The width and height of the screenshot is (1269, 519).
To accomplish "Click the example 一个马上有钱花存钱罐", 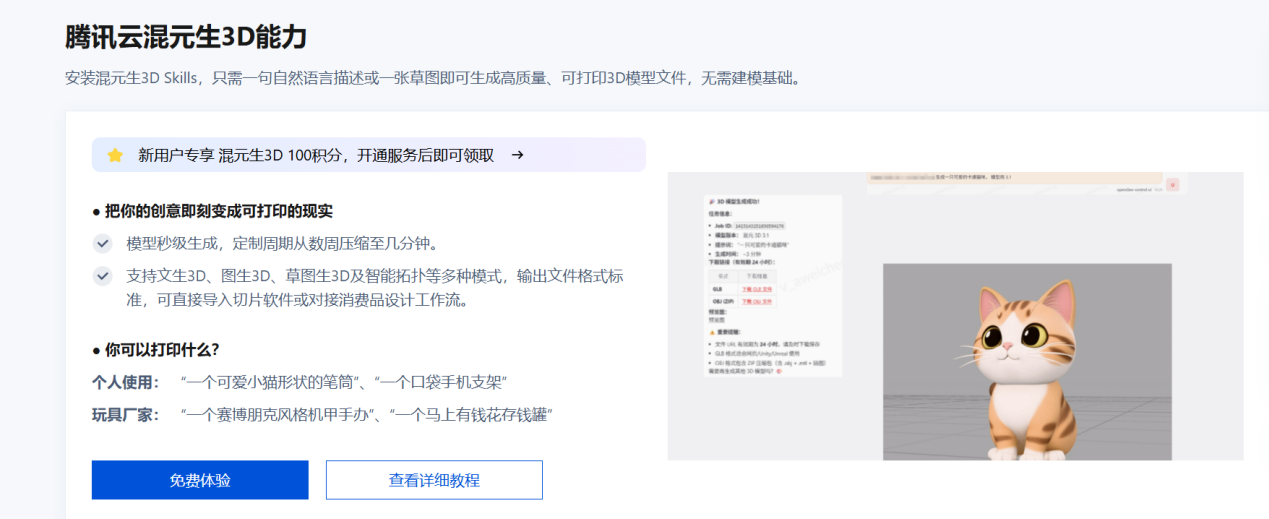I will 473,414.
